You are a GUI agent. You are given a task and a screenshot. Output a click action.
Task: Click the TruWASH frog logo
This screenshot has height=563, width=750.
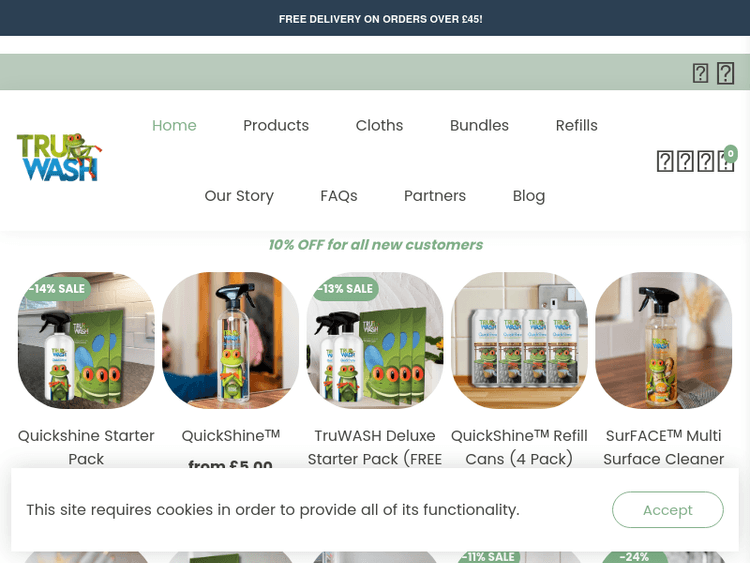point(59,157)
